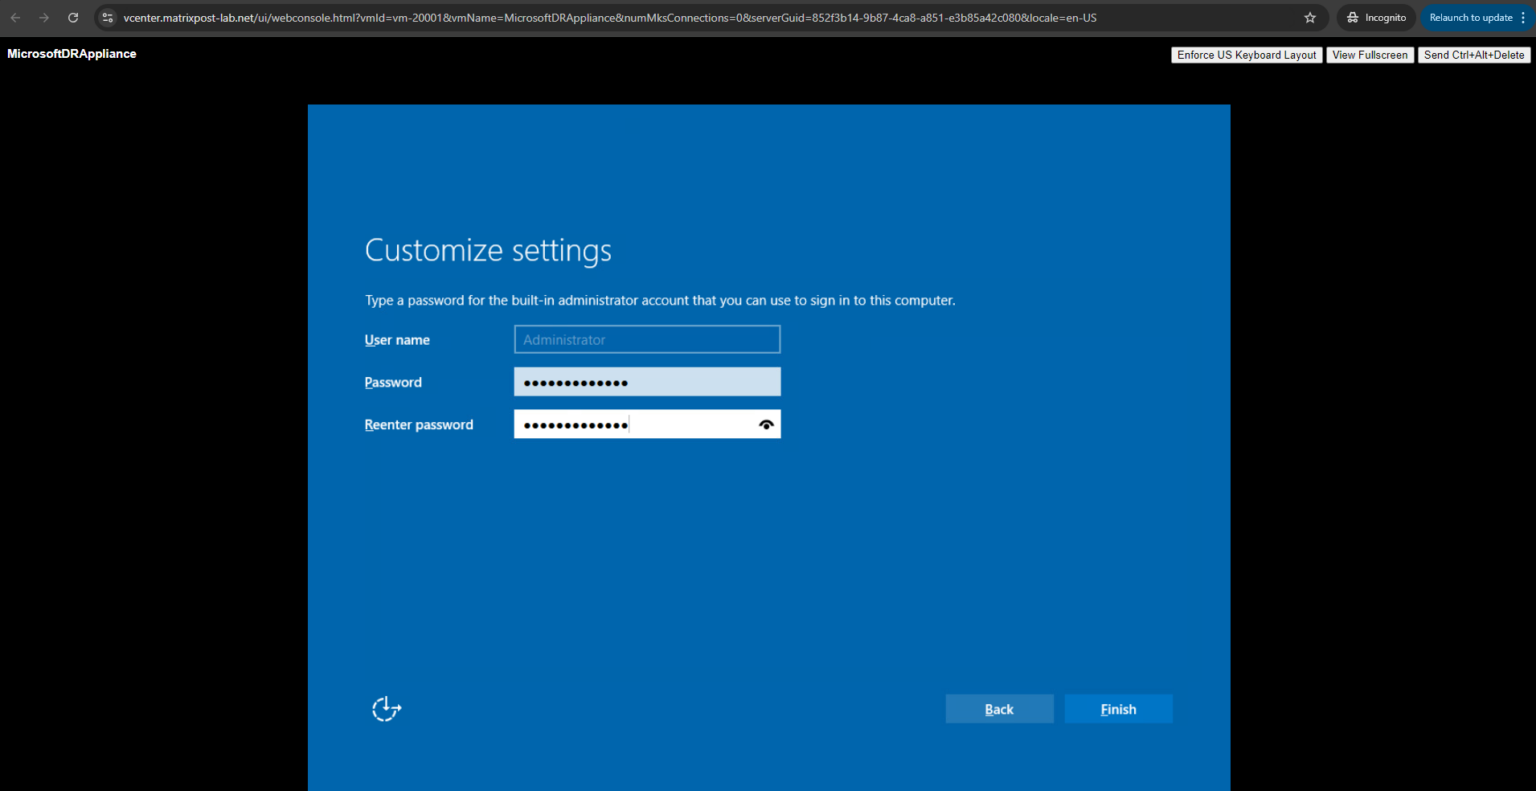Click the MicrosoftDRAppliance console title

(71, 54)
